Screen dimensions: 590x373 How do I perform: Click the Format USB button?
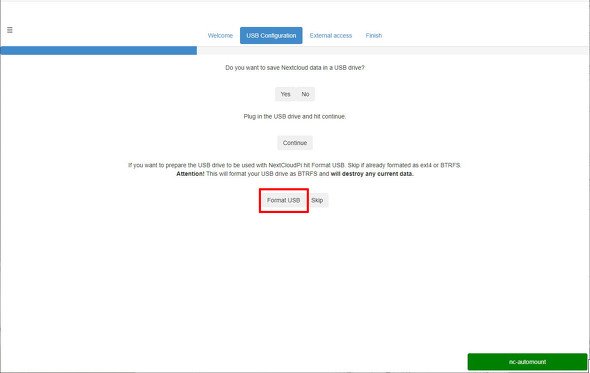[x=284, y=200]
